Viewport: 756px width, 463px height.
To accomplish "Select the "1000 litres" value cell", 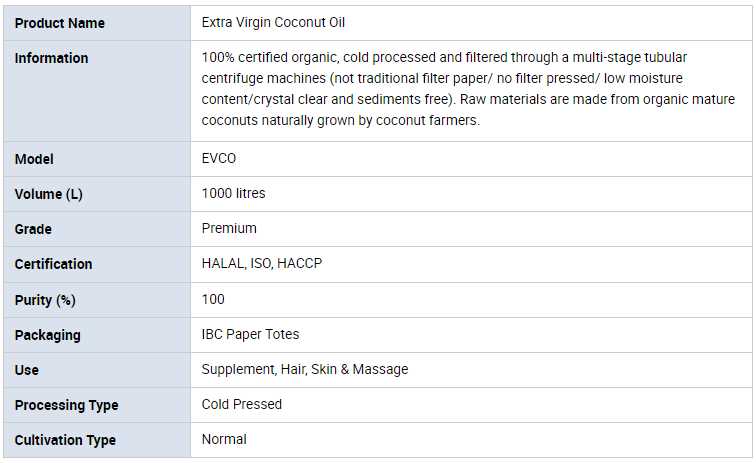I will (x=233, y=193).
